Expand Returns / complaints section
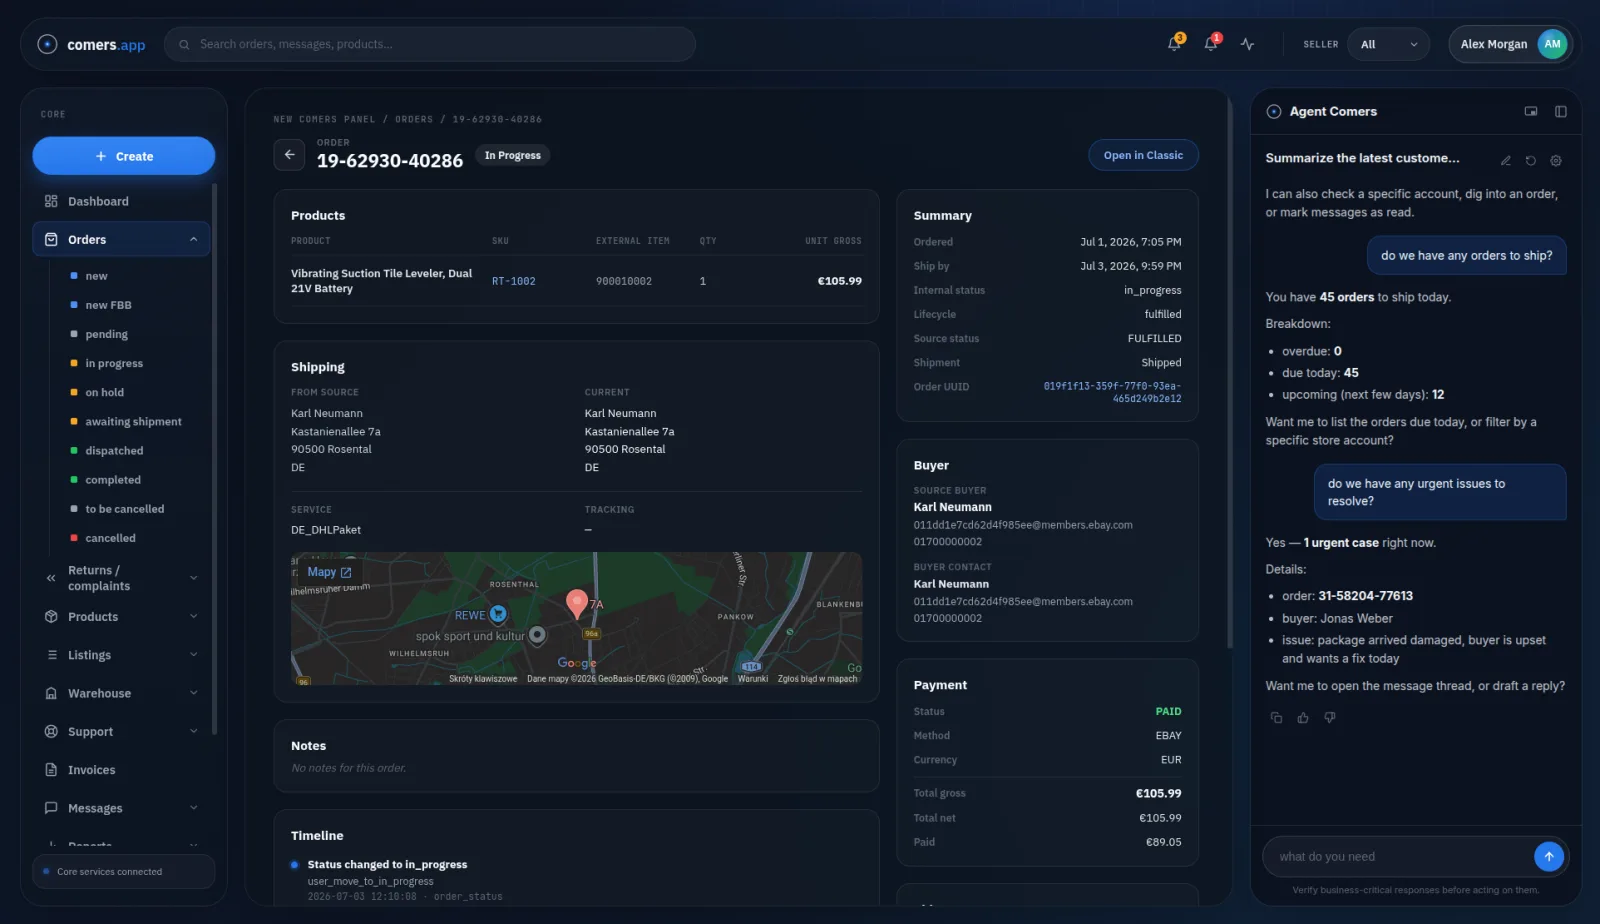Viewport: 1600px width, 924px height. 193,578
